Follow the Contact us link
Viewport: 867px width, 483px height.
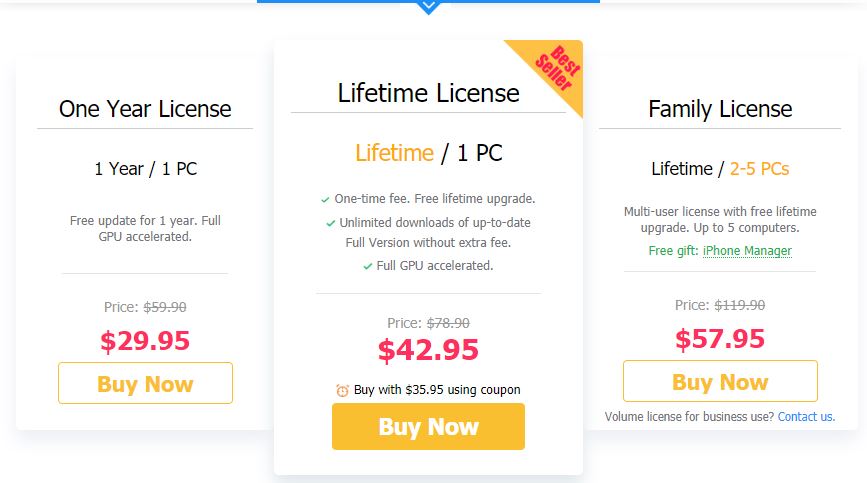tap(806, 416)
